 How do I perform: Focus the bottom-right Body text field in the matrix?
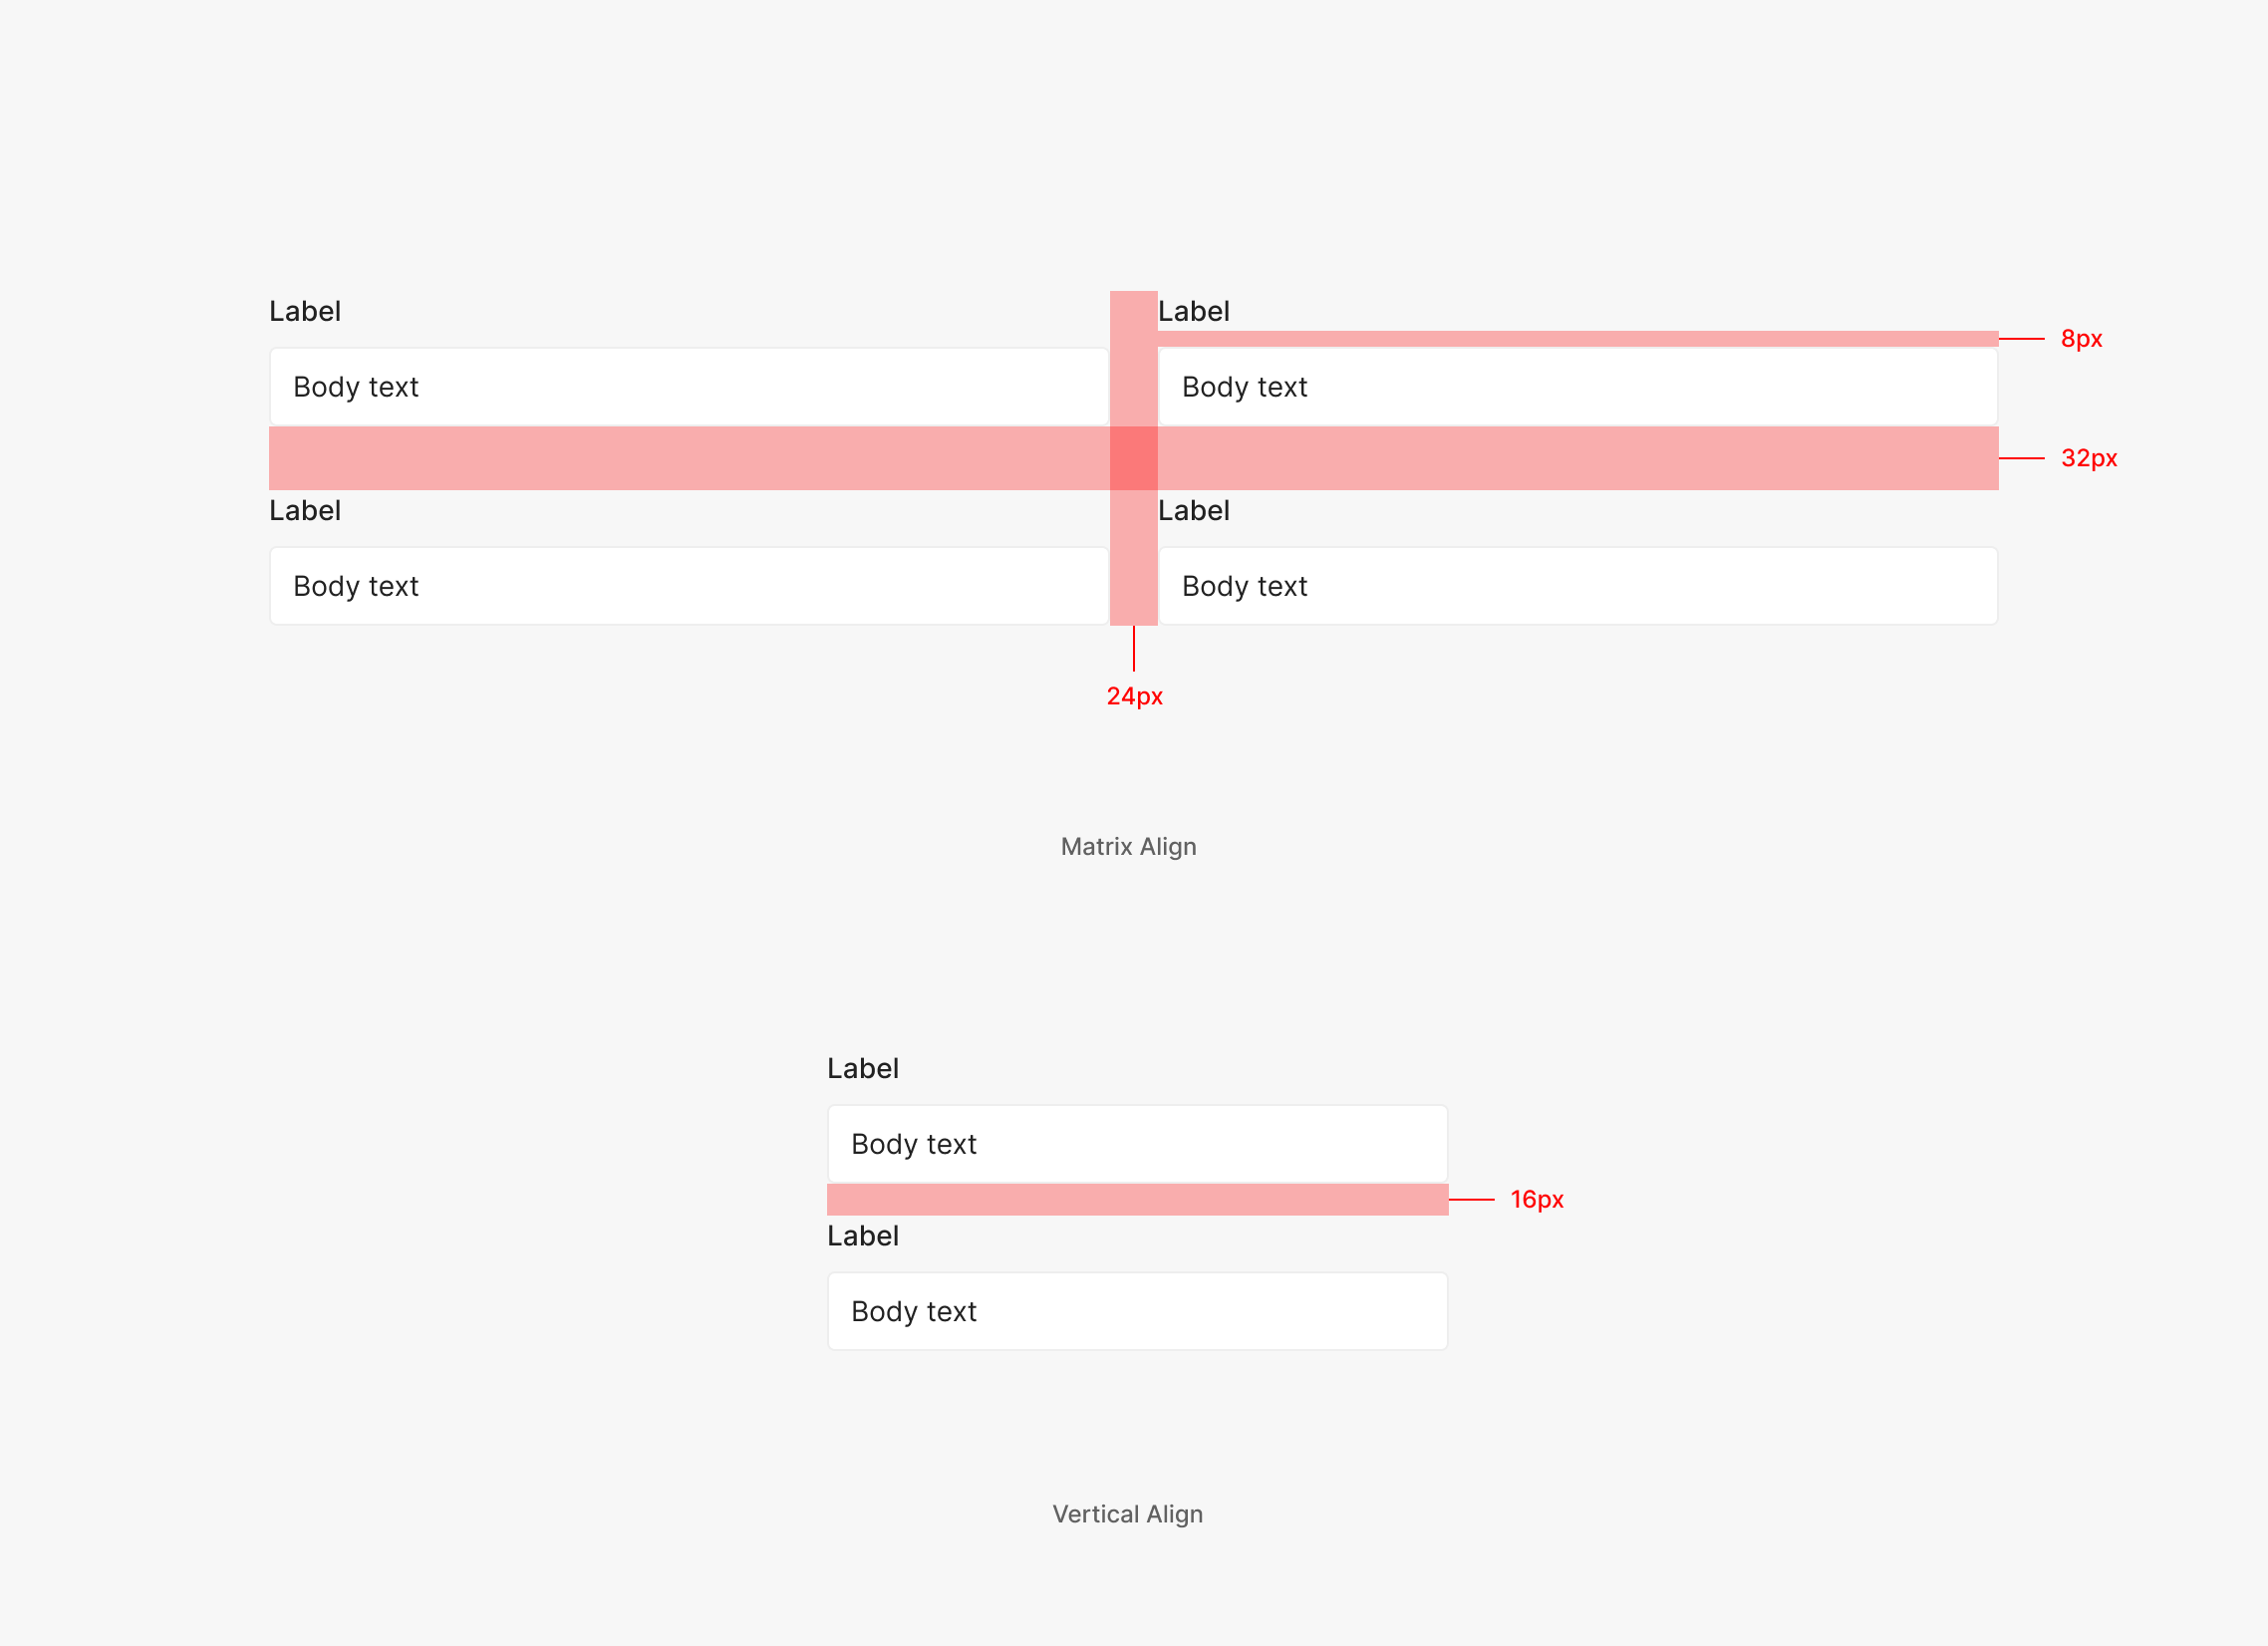pyautogui.click(x=1577, y=586)
